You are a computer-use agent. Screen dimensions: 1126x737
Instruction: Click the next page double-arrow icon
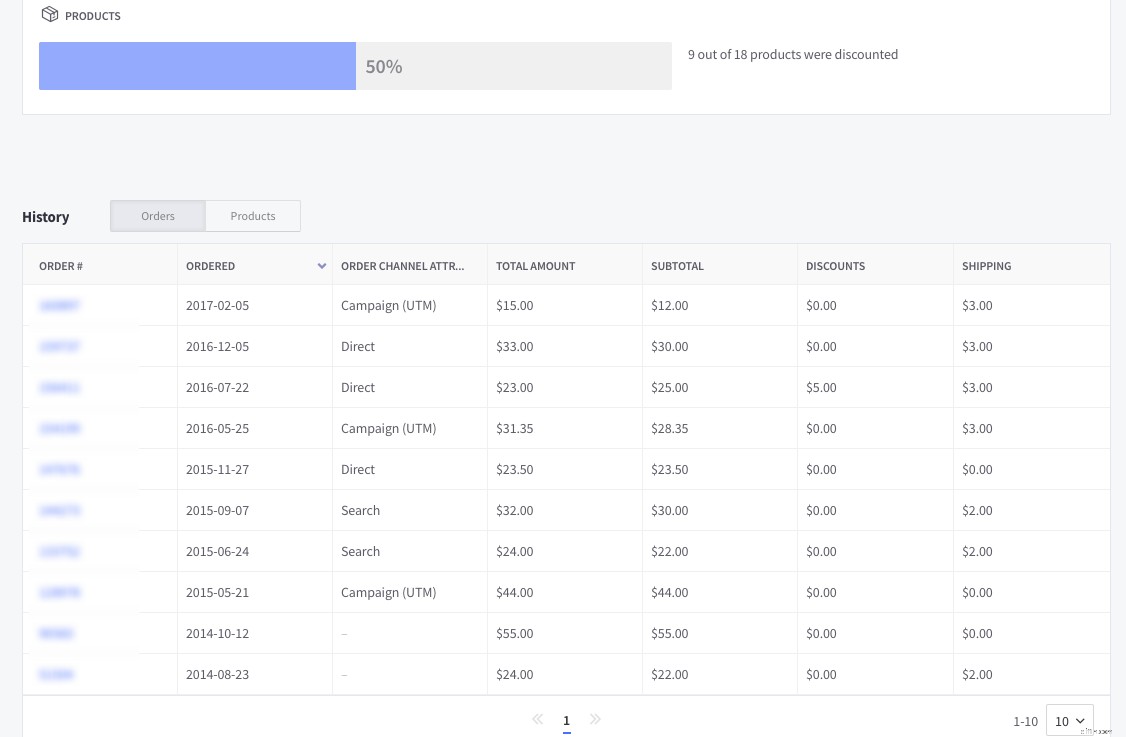pyautogui.click(x=595, y=719)
